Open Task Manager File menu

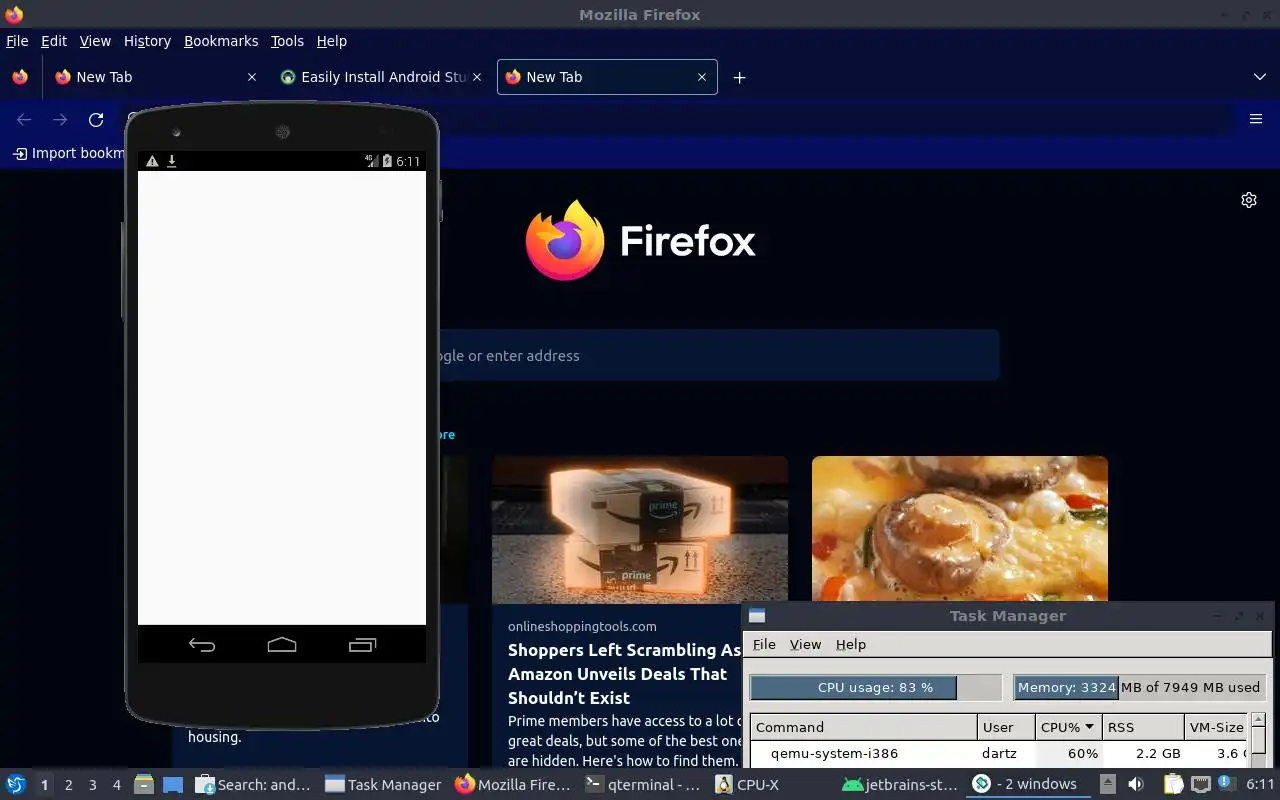(764, 645)
